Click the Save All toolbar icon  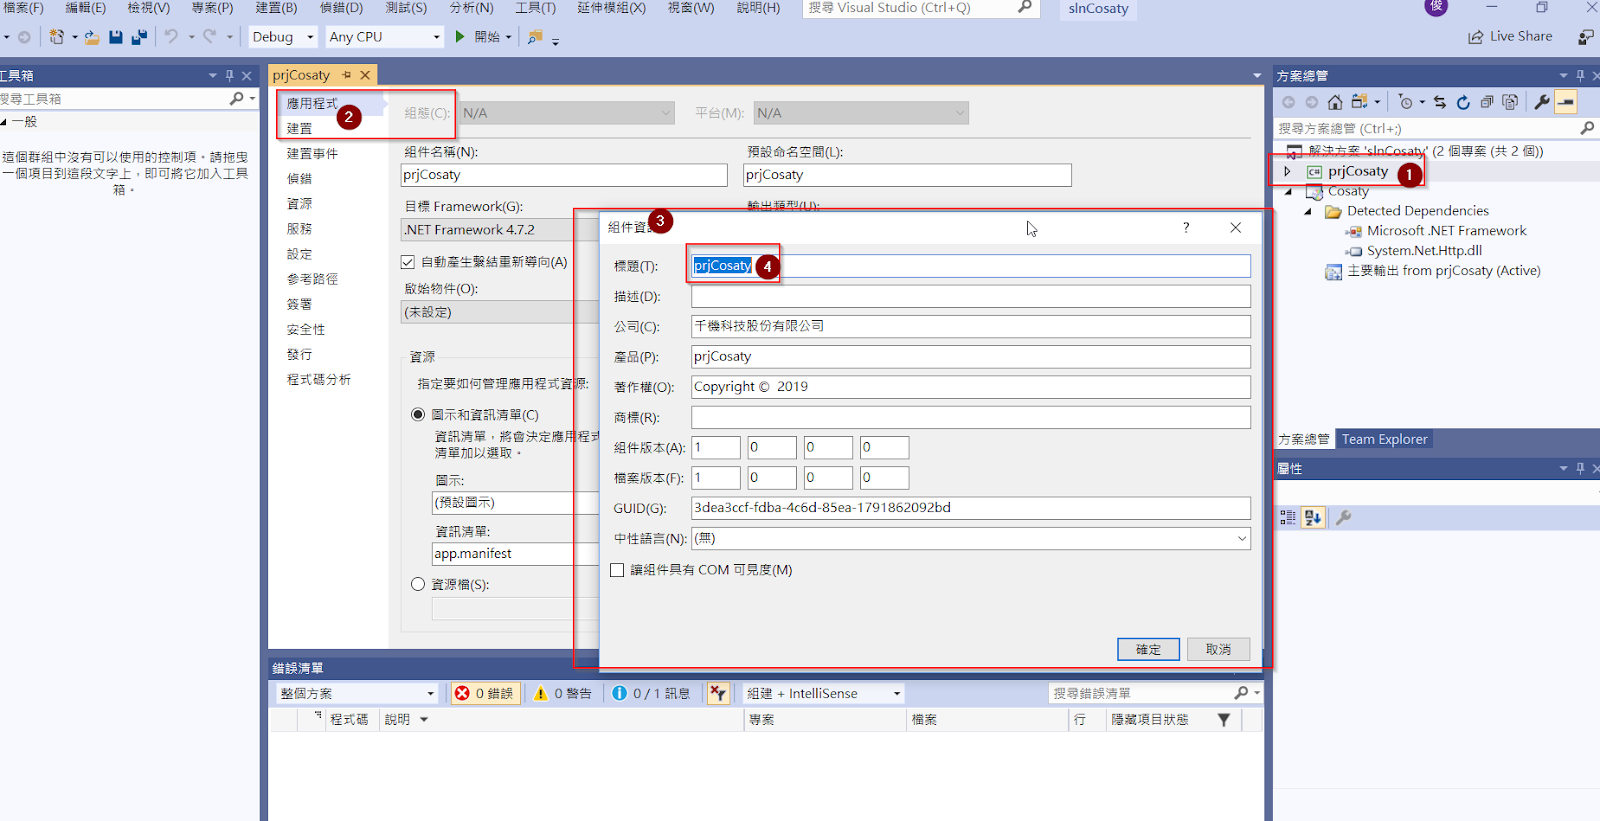139,37
